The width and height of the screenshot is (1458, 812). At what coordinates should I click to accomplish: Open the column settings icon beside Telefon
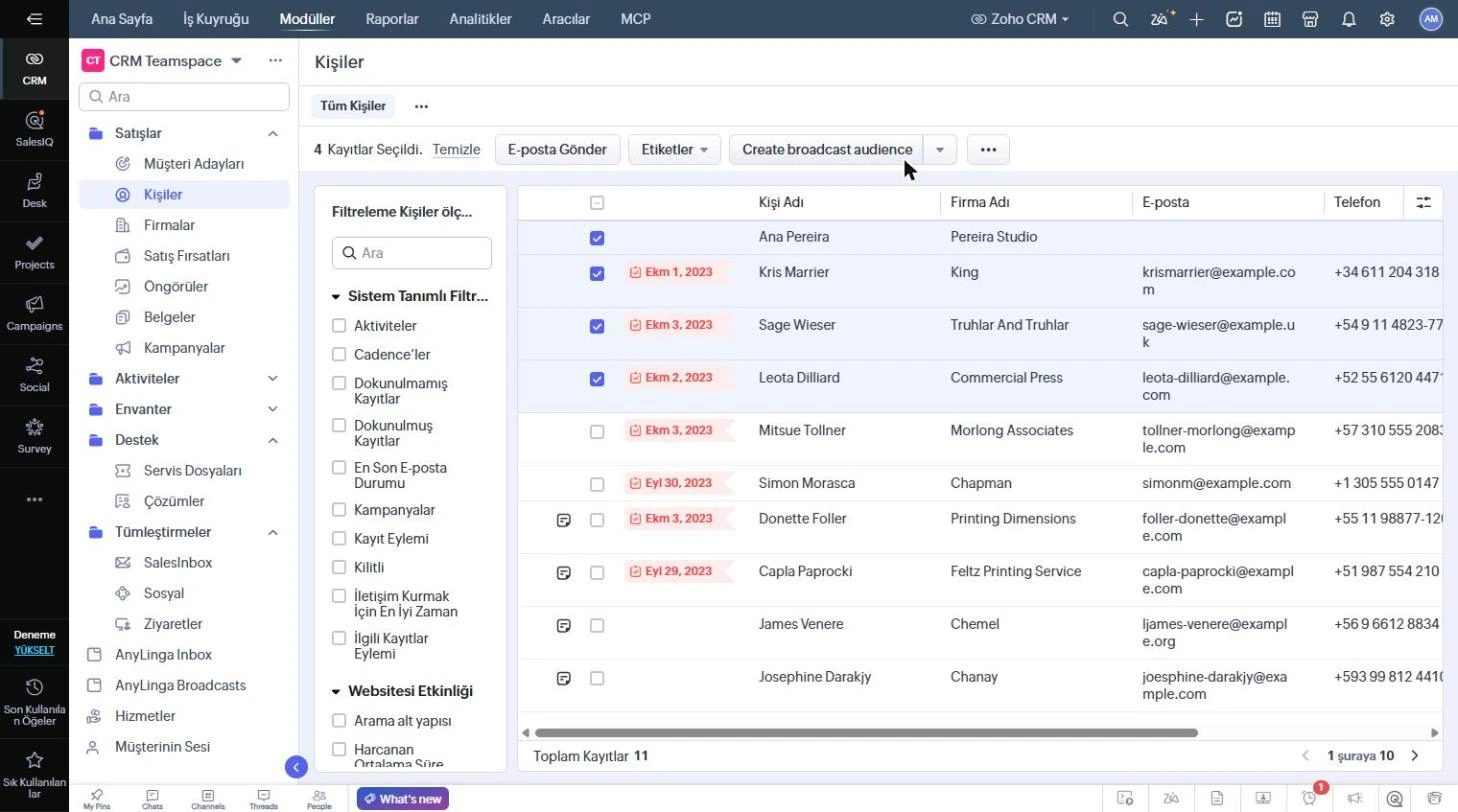click(x=1424, y=202)
